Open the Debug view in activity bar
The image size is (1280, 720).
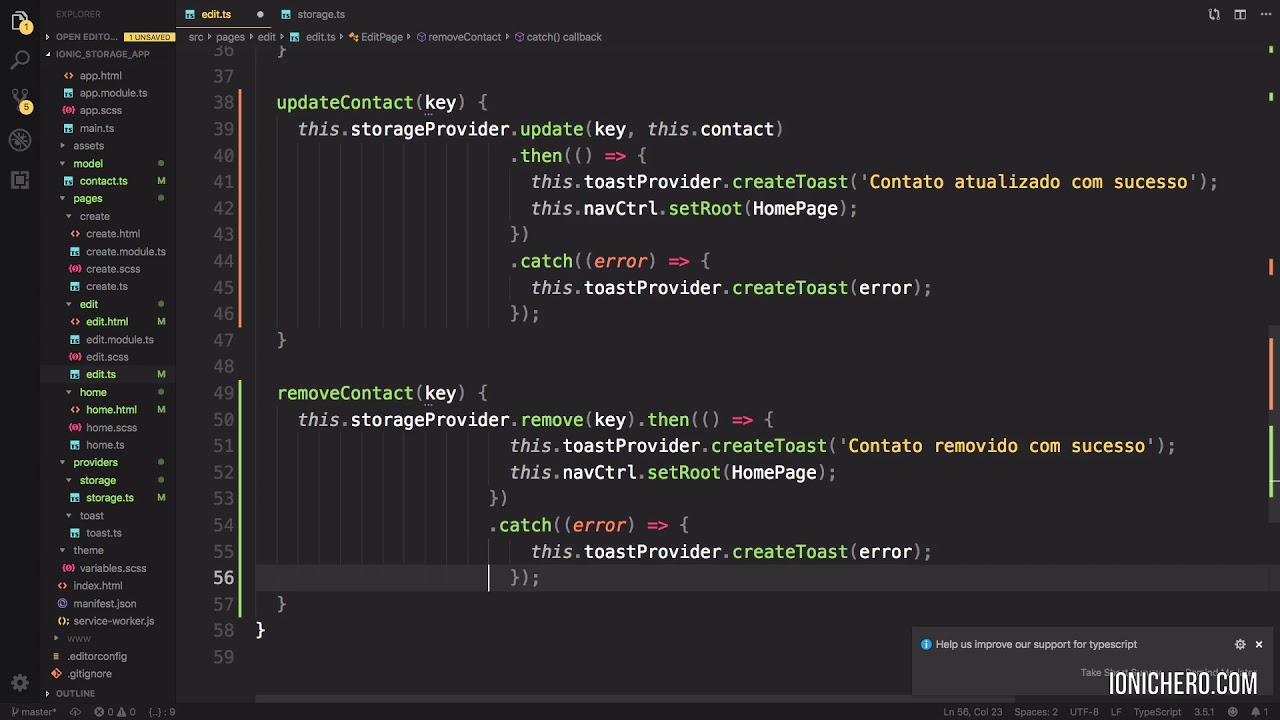(20, 140)
